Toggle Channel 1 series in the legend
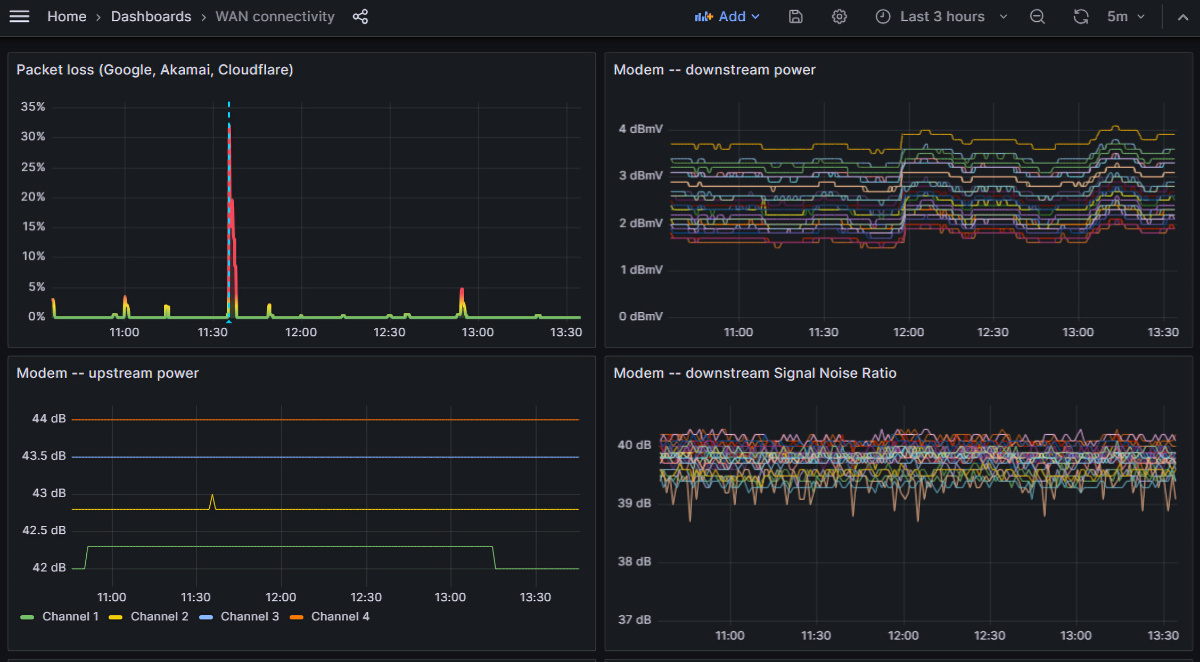Image resolution: width=1200 pixels, height=662 pixels. pyautogui.click(x=70, y=617)
